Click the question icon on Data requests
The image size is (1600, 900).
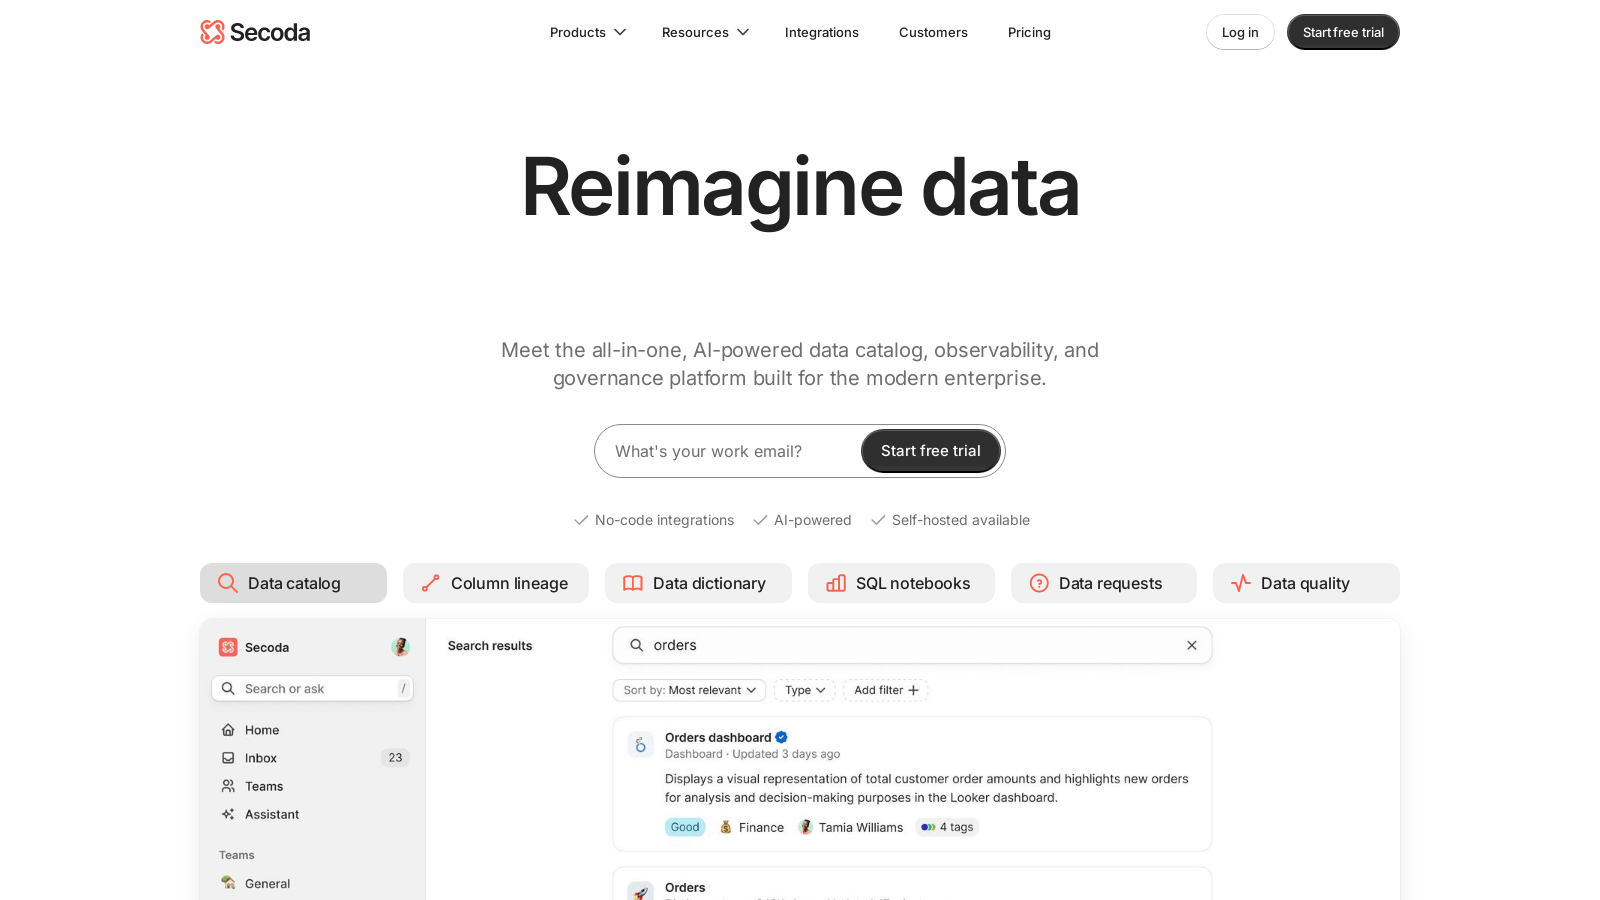(x=1039, y=583)
